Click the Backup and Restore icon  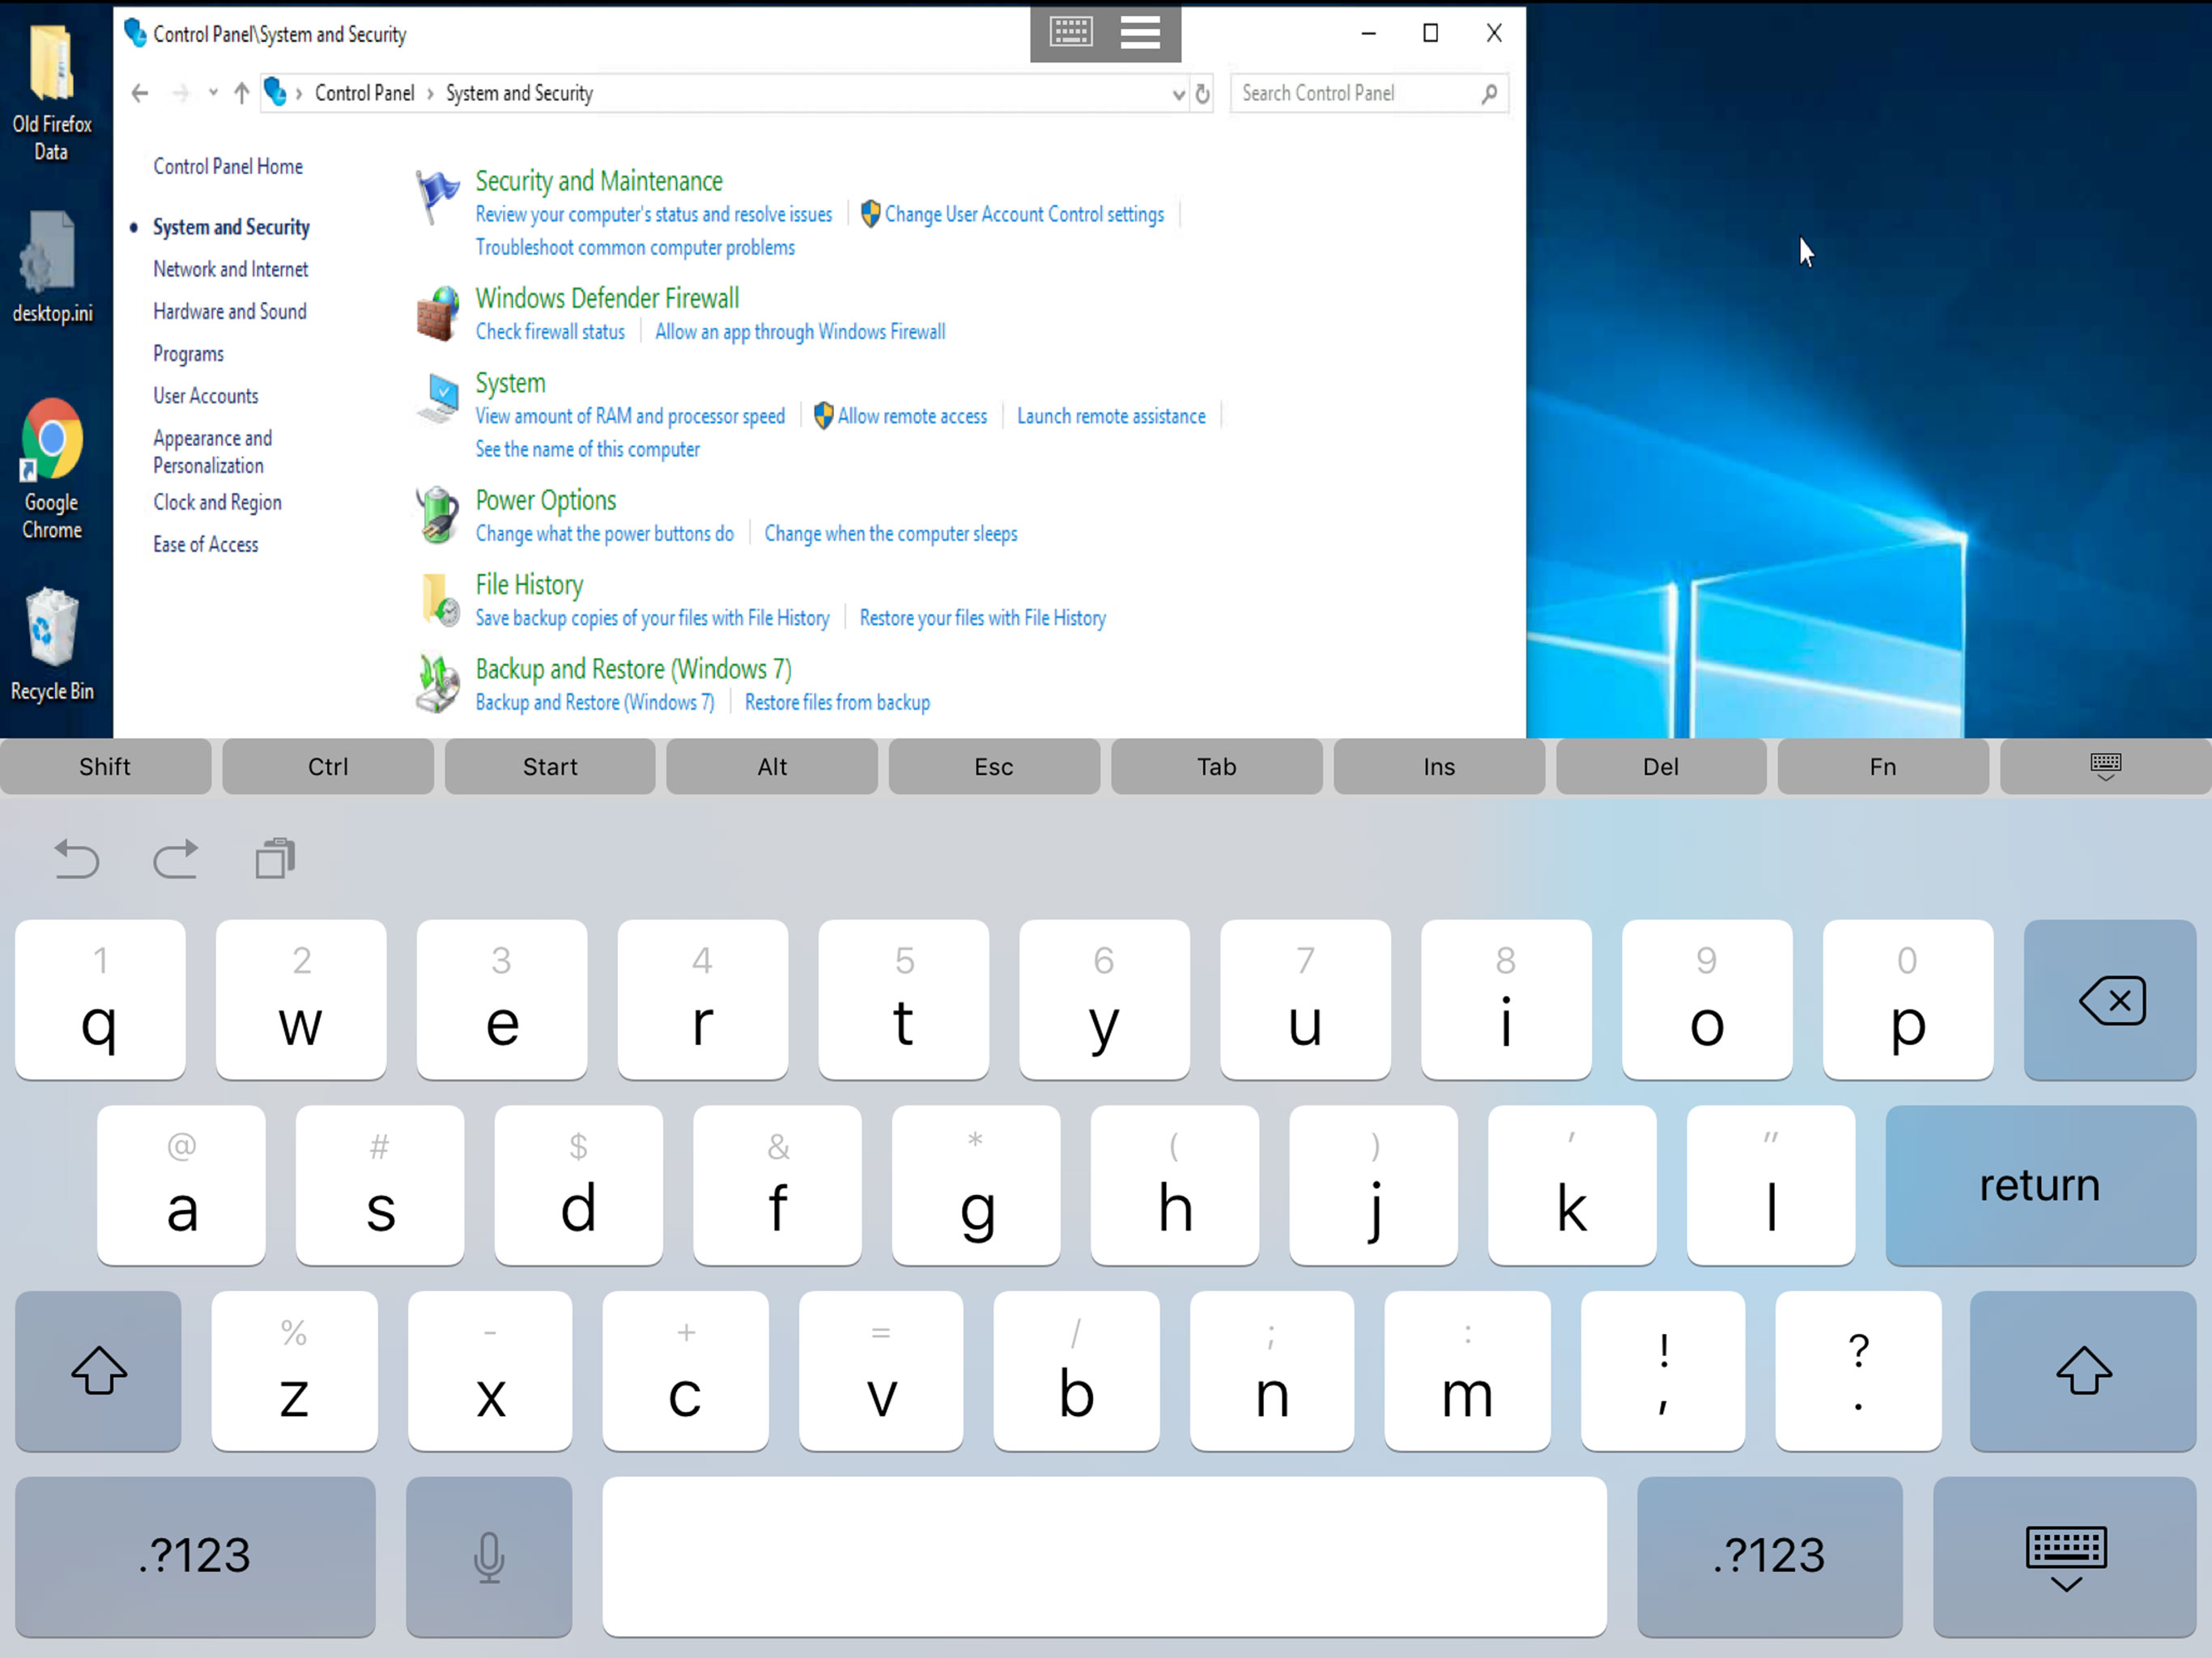pyautogui.click(x=437, y=684)
